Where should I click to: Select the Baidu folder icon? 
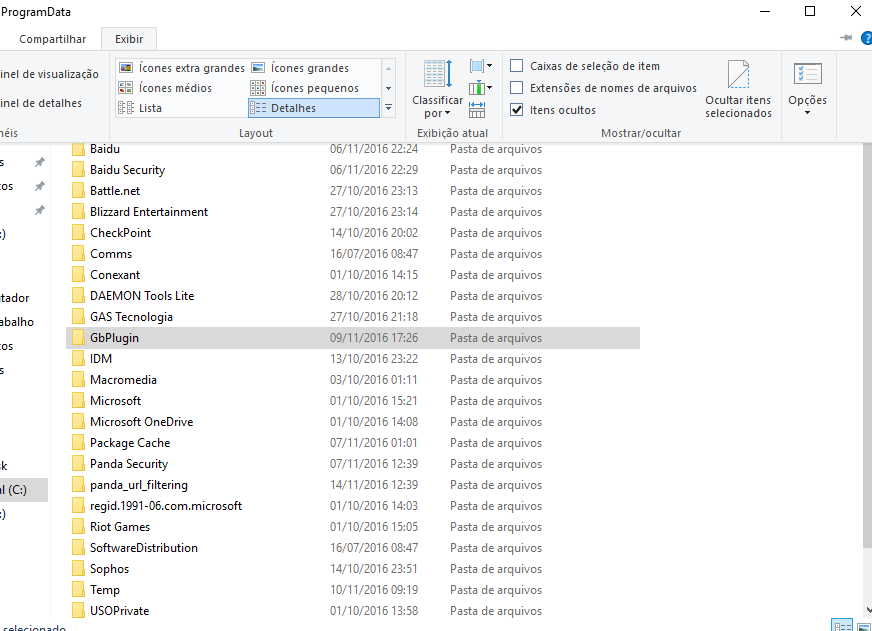(78, 149)
